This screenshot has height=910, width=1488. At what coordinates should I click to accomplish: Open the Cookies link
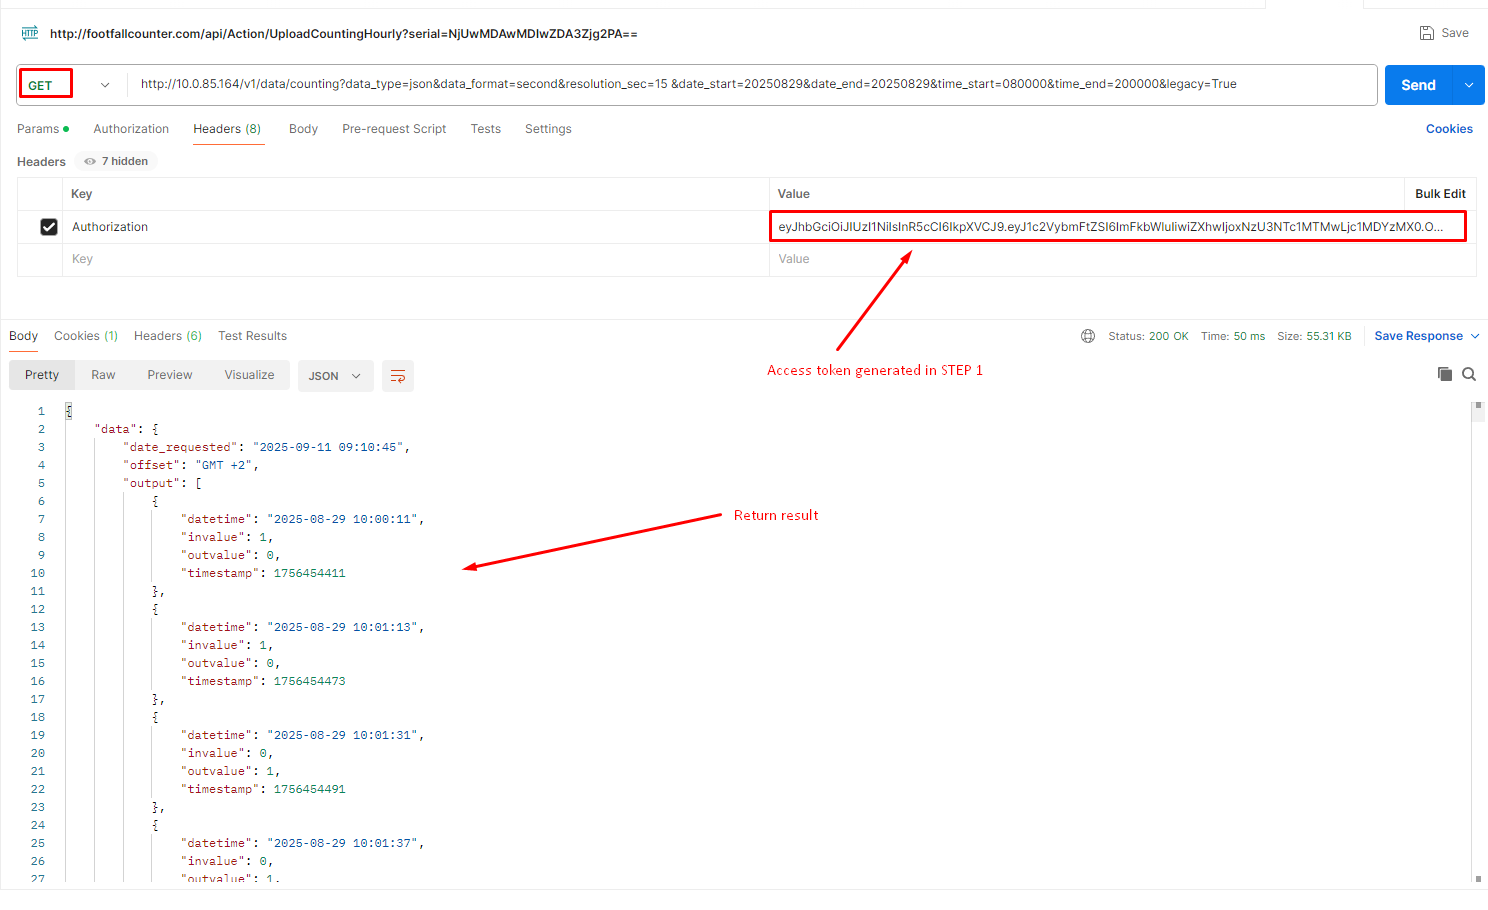[x=1449, y=129]
